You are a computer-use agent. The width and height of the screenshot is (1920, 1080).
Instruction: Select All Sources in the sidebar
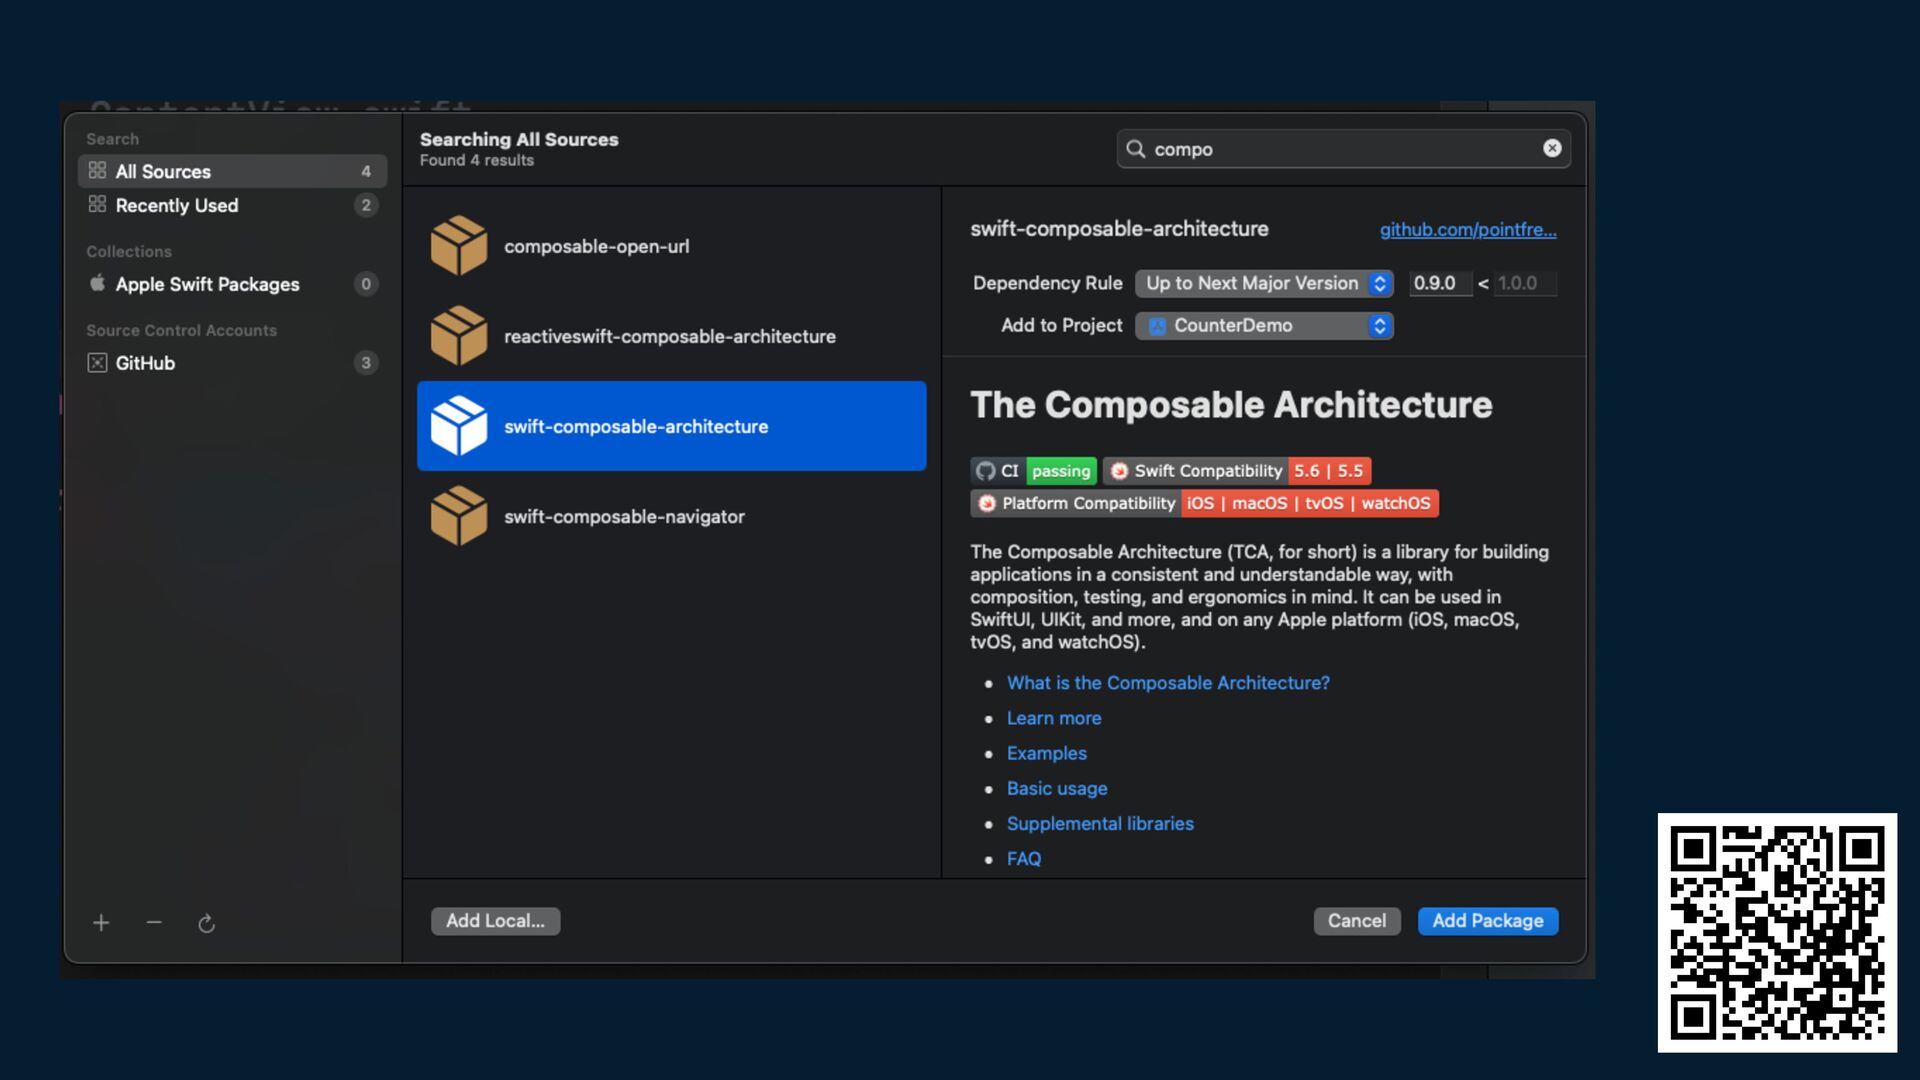click(x=232, y=171)
